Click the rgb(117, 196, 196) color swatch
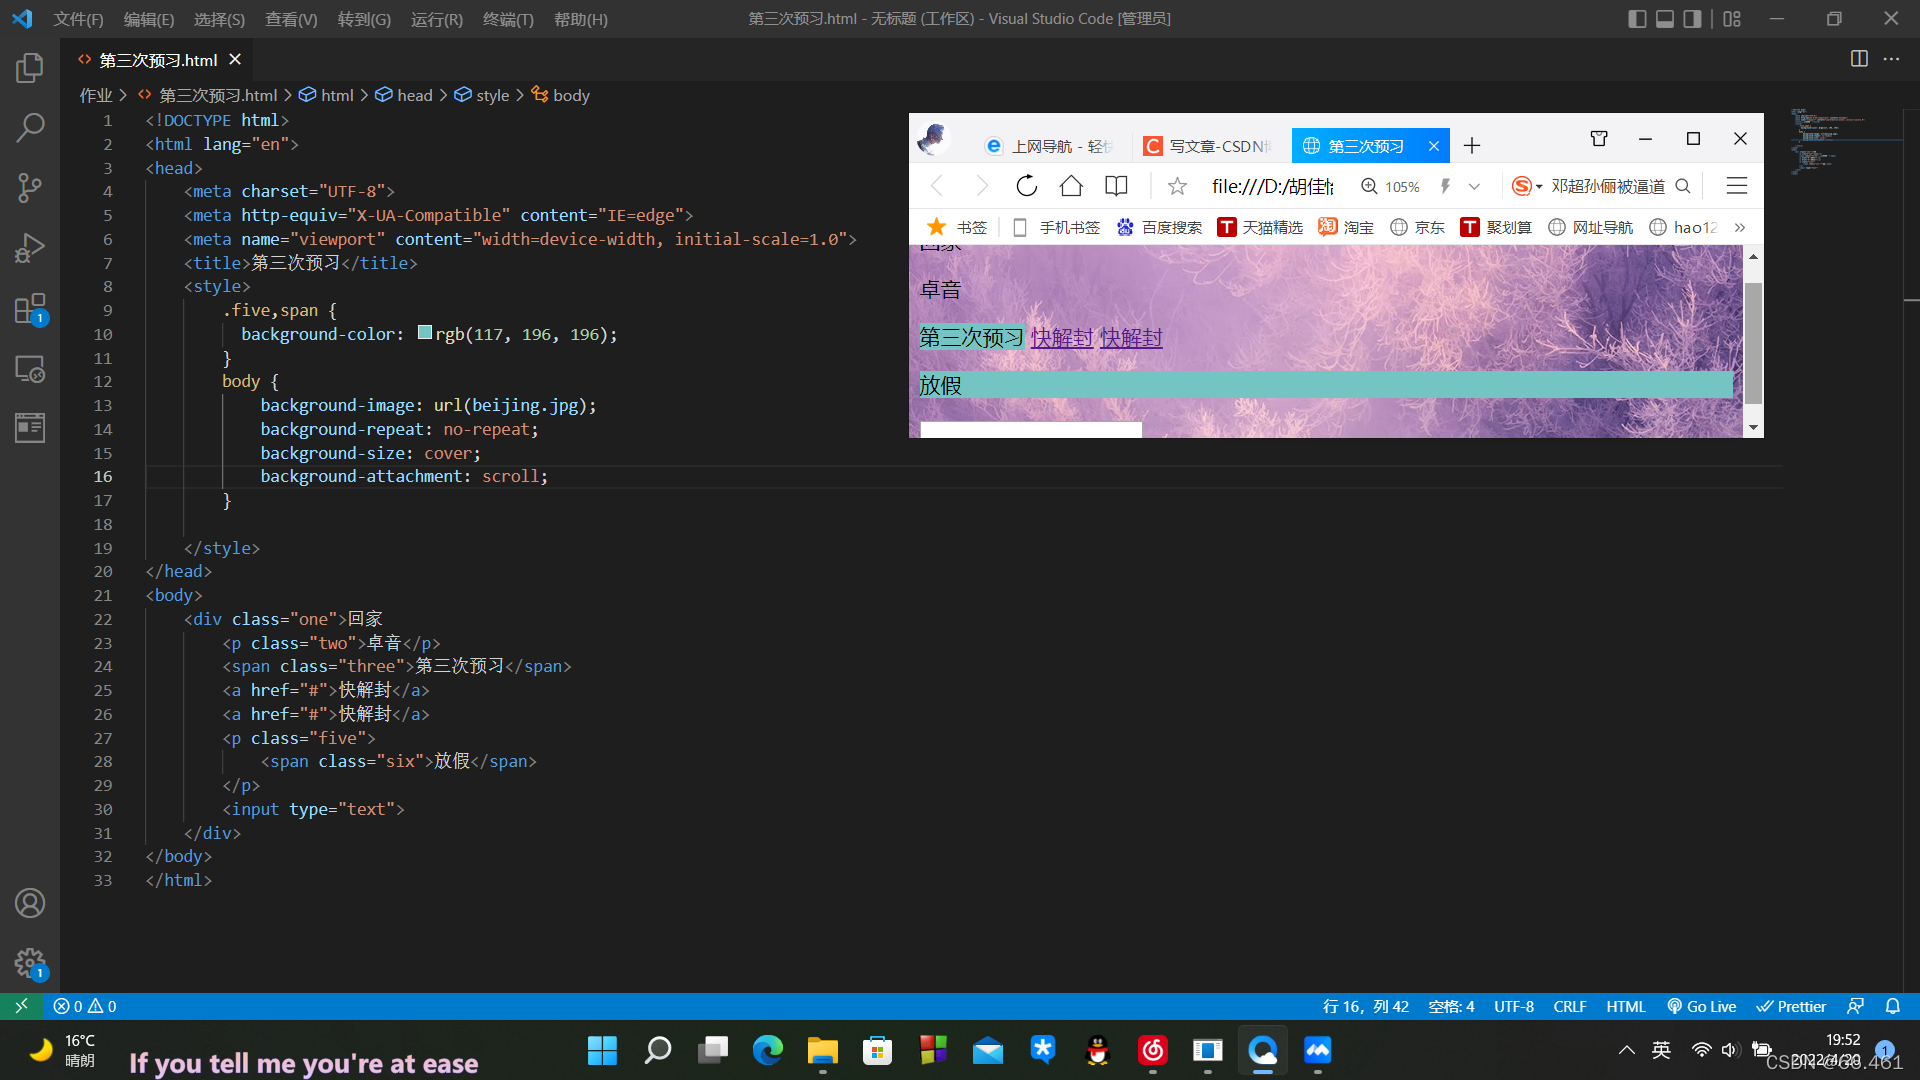The width and height of the screenshot is (1920, 1080). pos(424,333)
